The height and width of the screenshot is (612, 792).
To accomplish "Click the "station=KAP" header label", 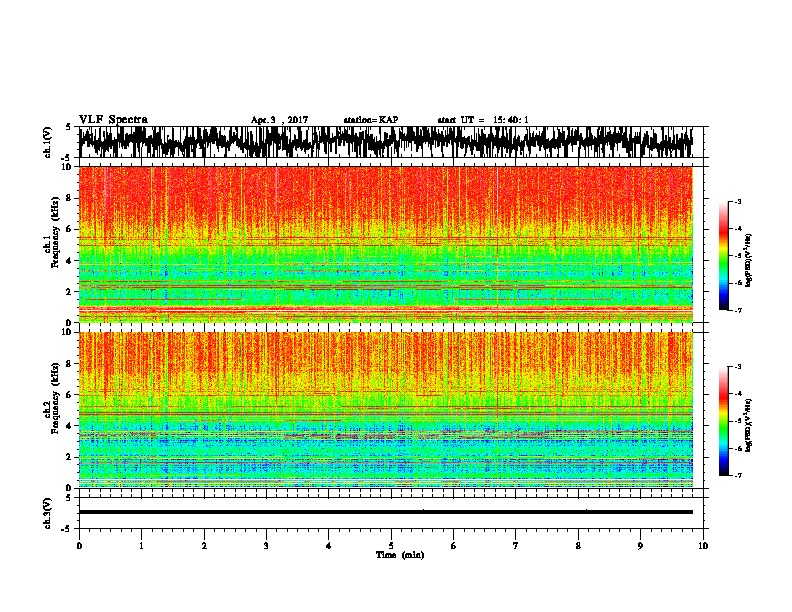I will click(371, 120).
